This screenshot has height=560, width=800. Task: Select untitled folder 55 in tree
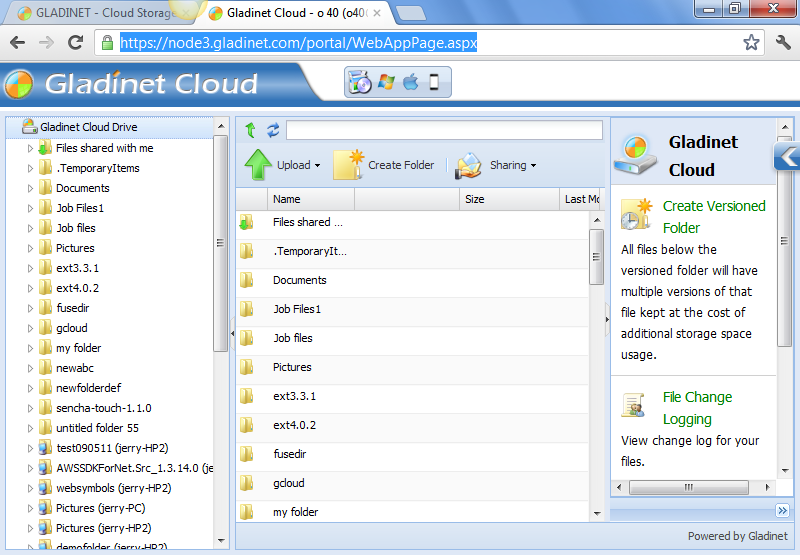(97, 428)
